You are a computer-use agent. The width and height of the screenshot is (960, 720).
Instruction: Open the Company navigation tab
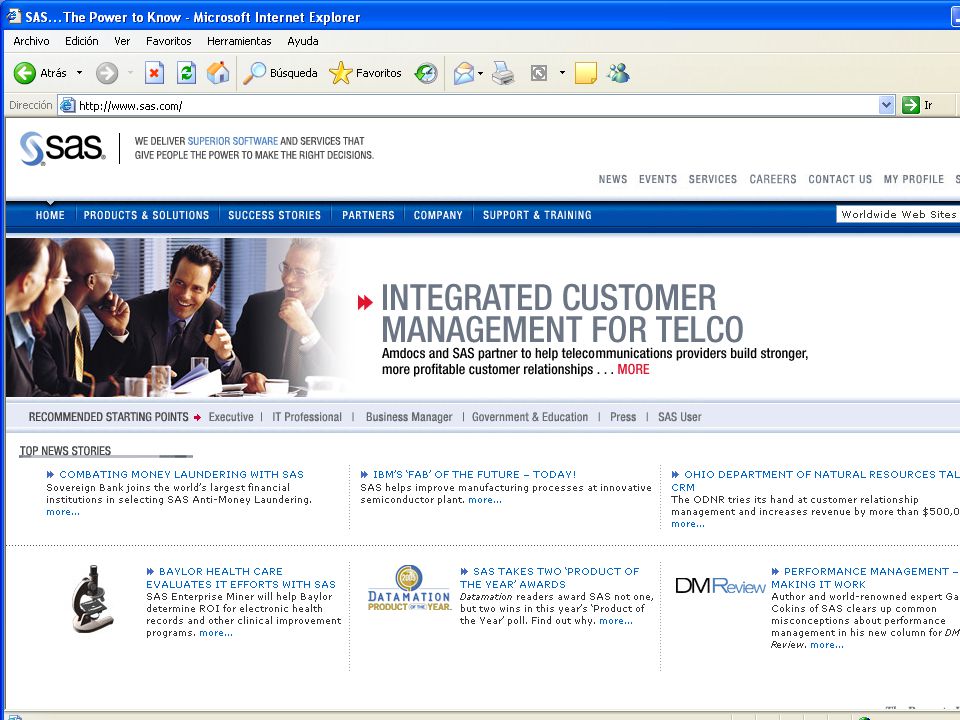coord(438,215)
